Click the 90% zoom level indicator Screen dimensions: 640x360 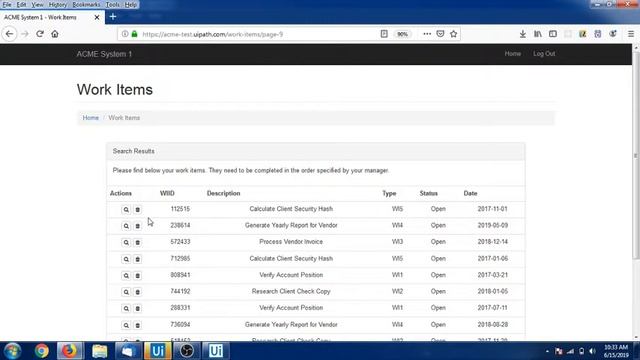pos(402,34)
